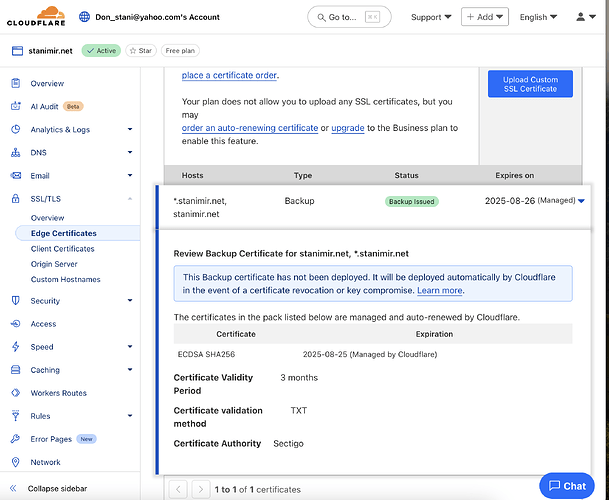Click the Workers Routes icon
This screenshot has height=500, width=609.
coord(16,393)
